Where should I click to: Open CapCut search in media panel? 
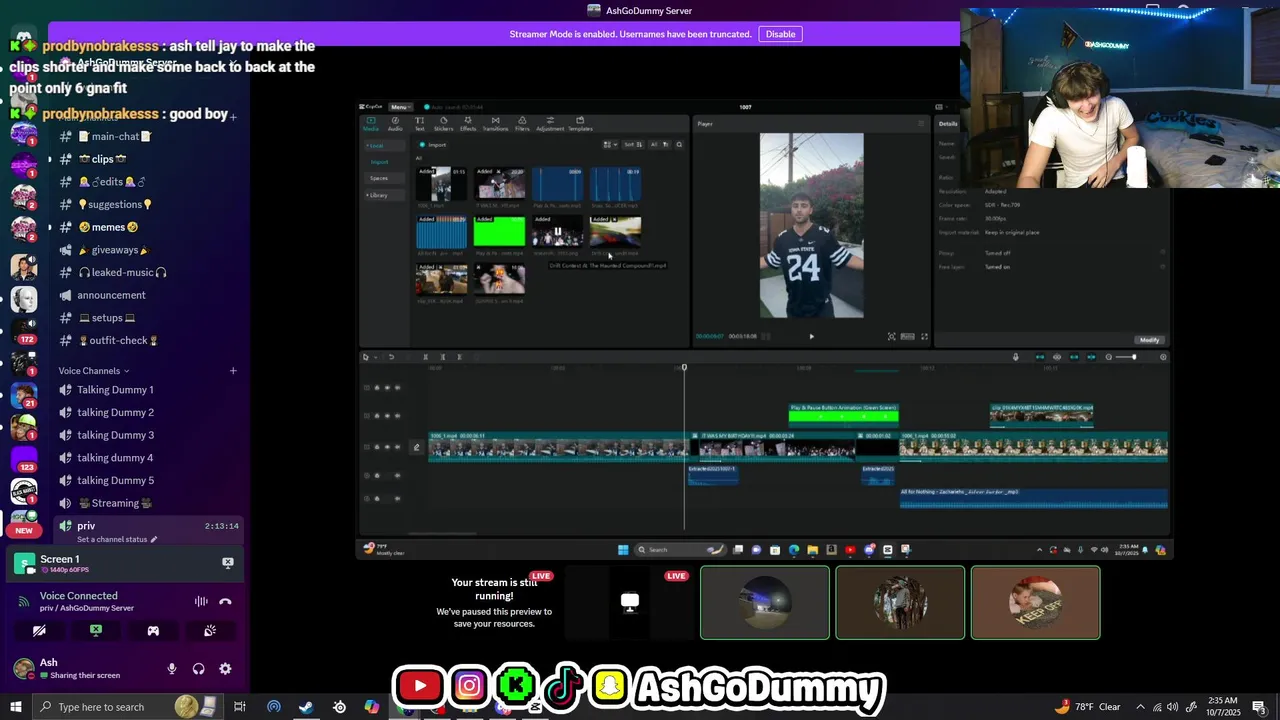[x=679, y=145]
